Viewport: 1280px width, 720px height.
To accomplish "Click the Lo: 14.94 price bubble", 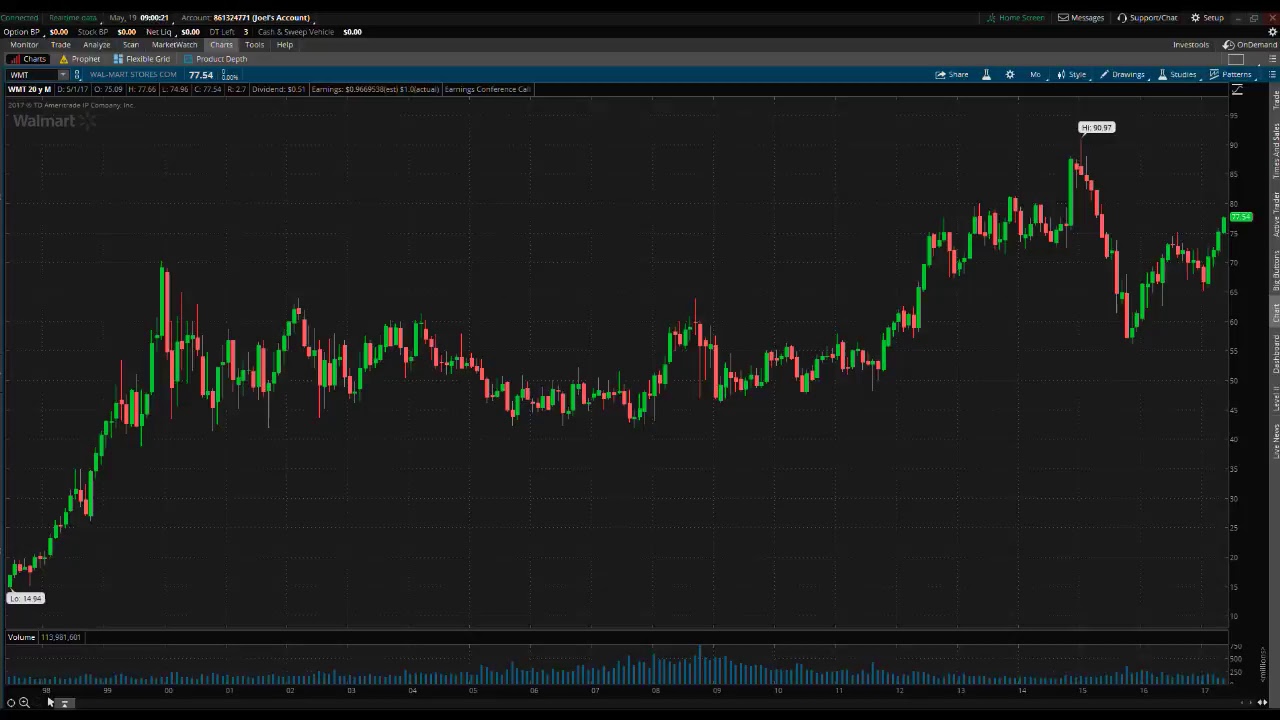I will click(25, 598).
